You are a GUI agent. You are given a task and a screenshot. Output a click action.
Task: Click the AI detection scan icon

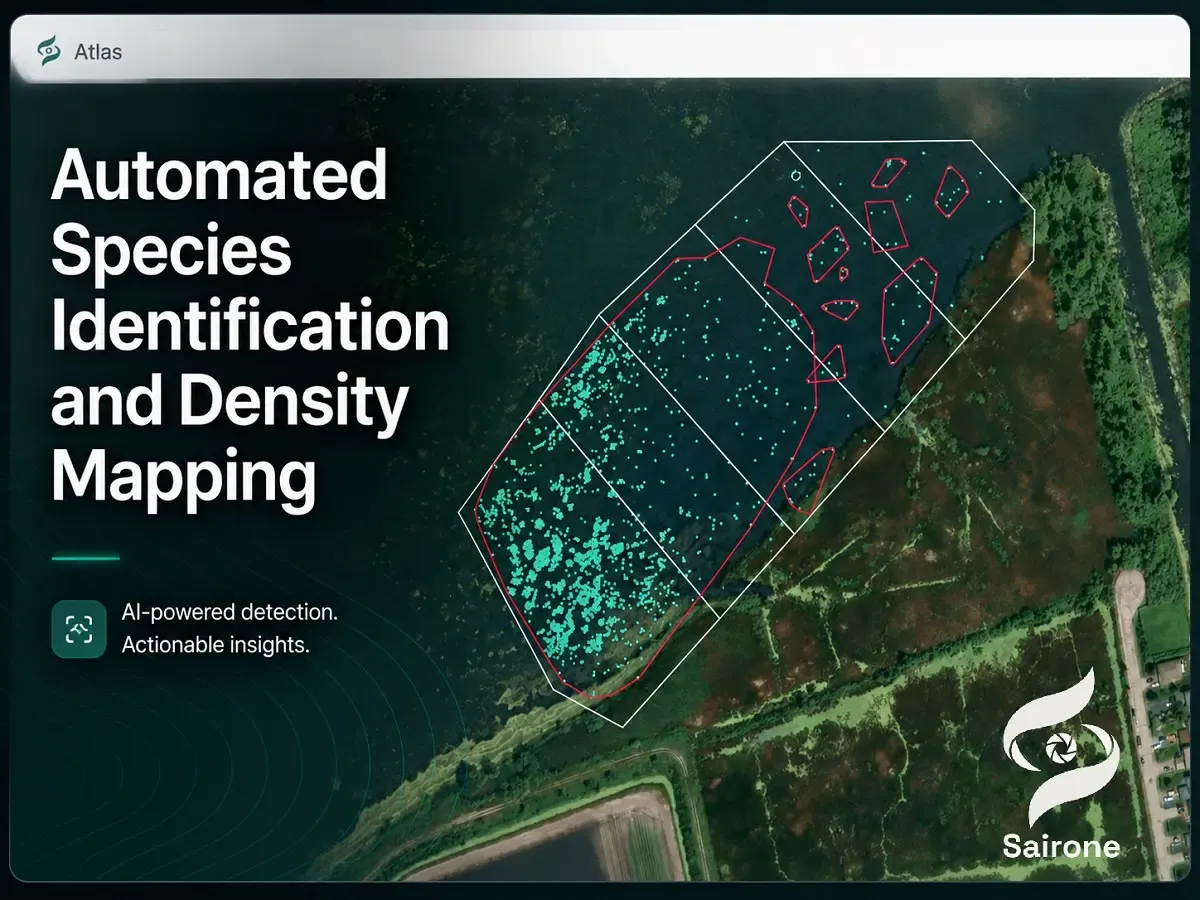click(x=79, y=629)
